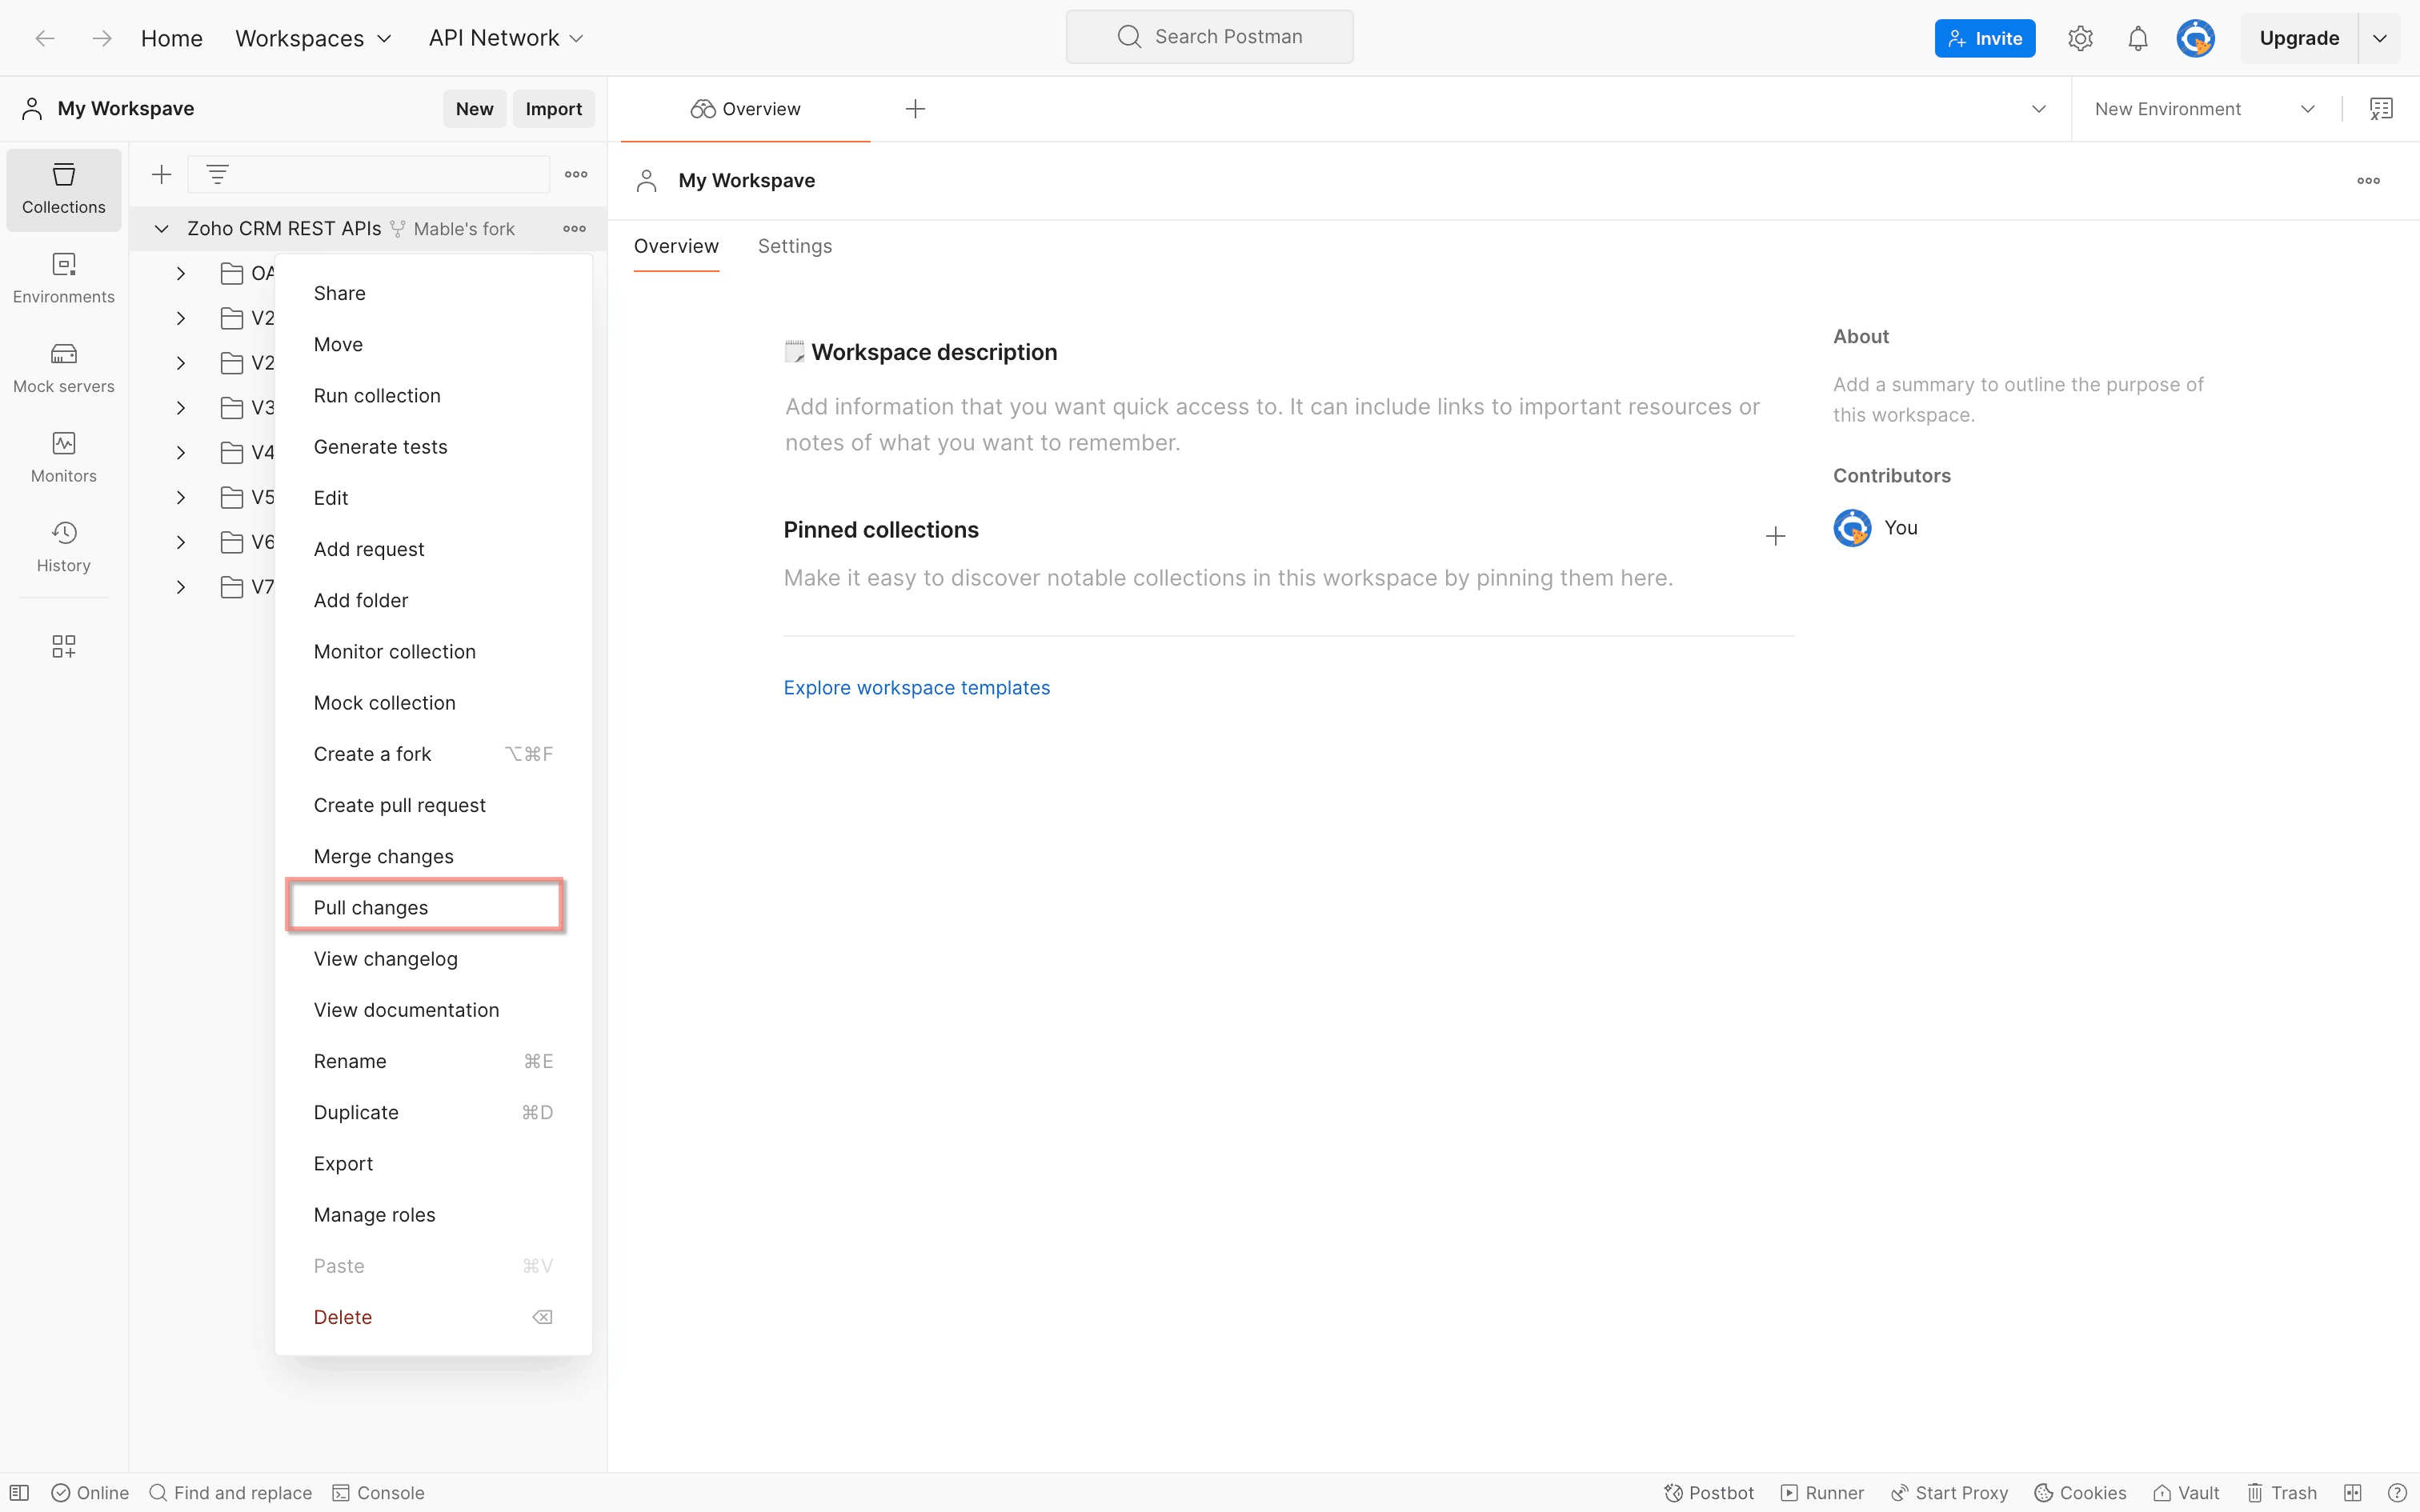Switch to the Settings tab

pyautogui.click(x=794, y=246)
